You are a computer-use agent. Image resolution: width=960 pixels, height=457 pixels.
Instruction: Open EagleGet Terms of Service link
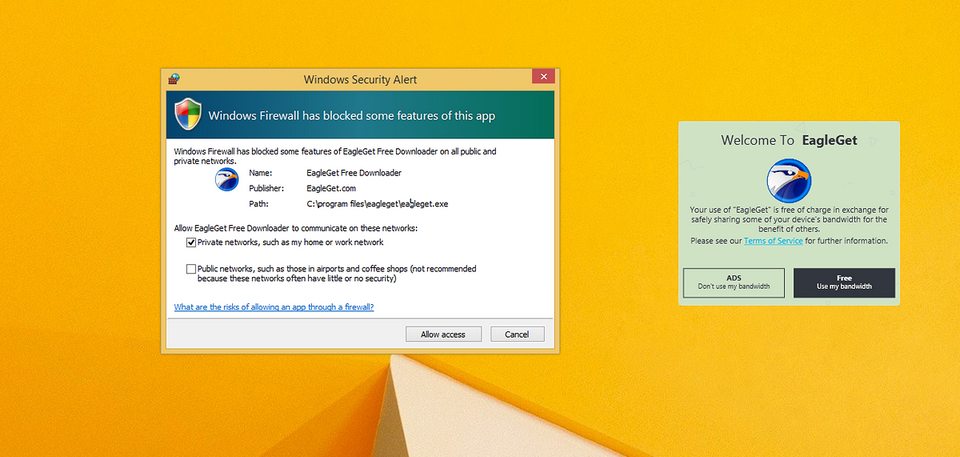(x=773, y=241)
